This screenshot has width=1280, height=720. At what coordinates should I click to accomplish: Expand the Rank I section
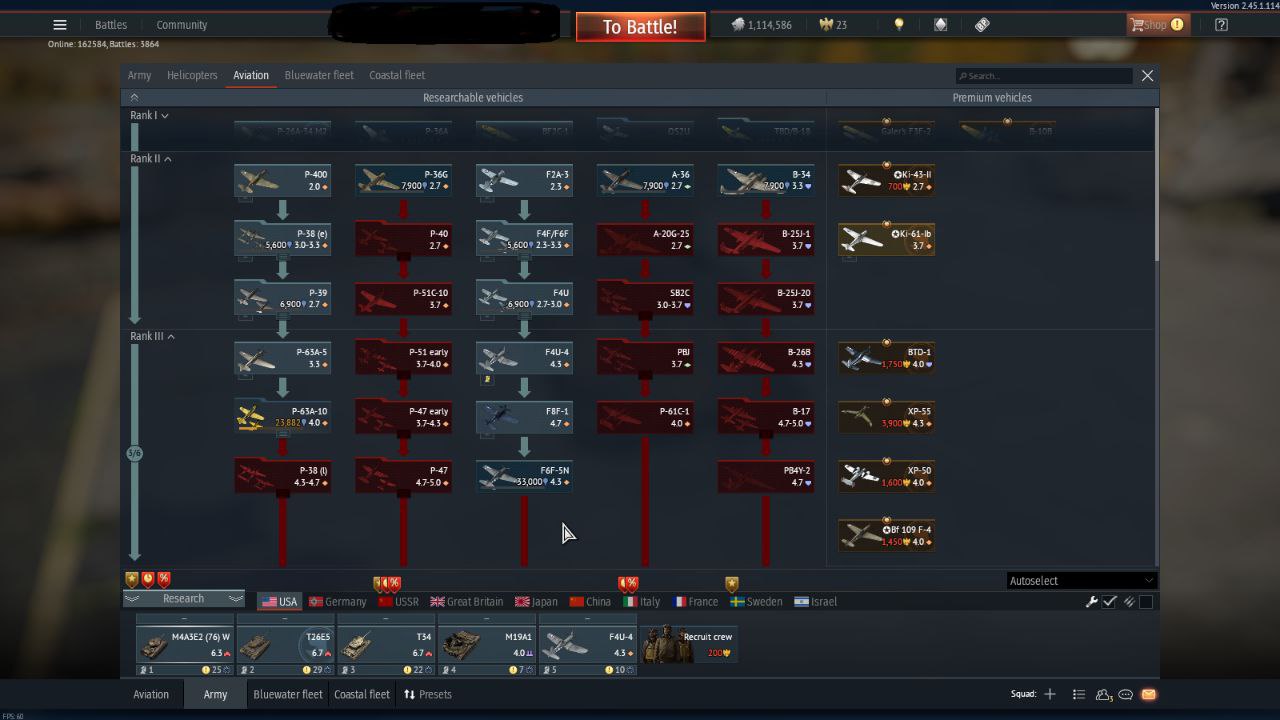click(x=149, y=116)
